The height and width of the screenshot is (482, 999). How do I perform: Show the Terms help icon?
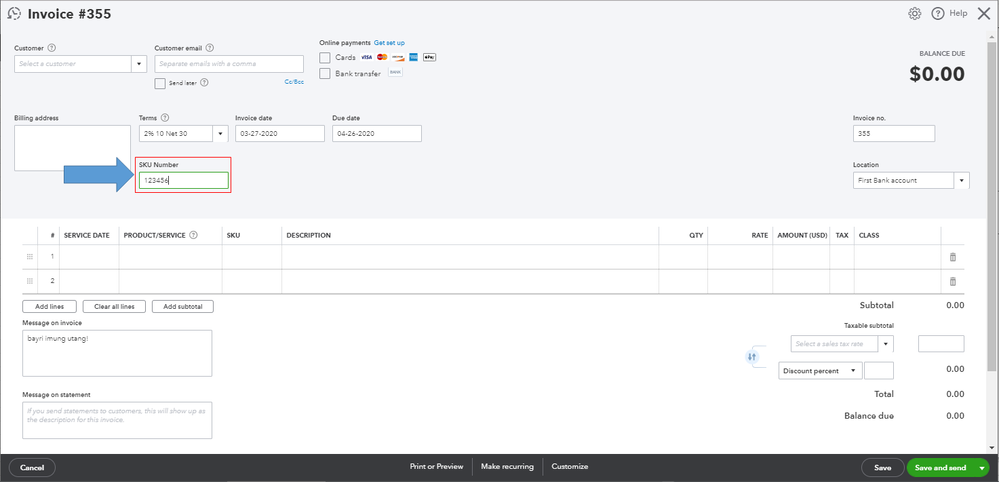165,118
